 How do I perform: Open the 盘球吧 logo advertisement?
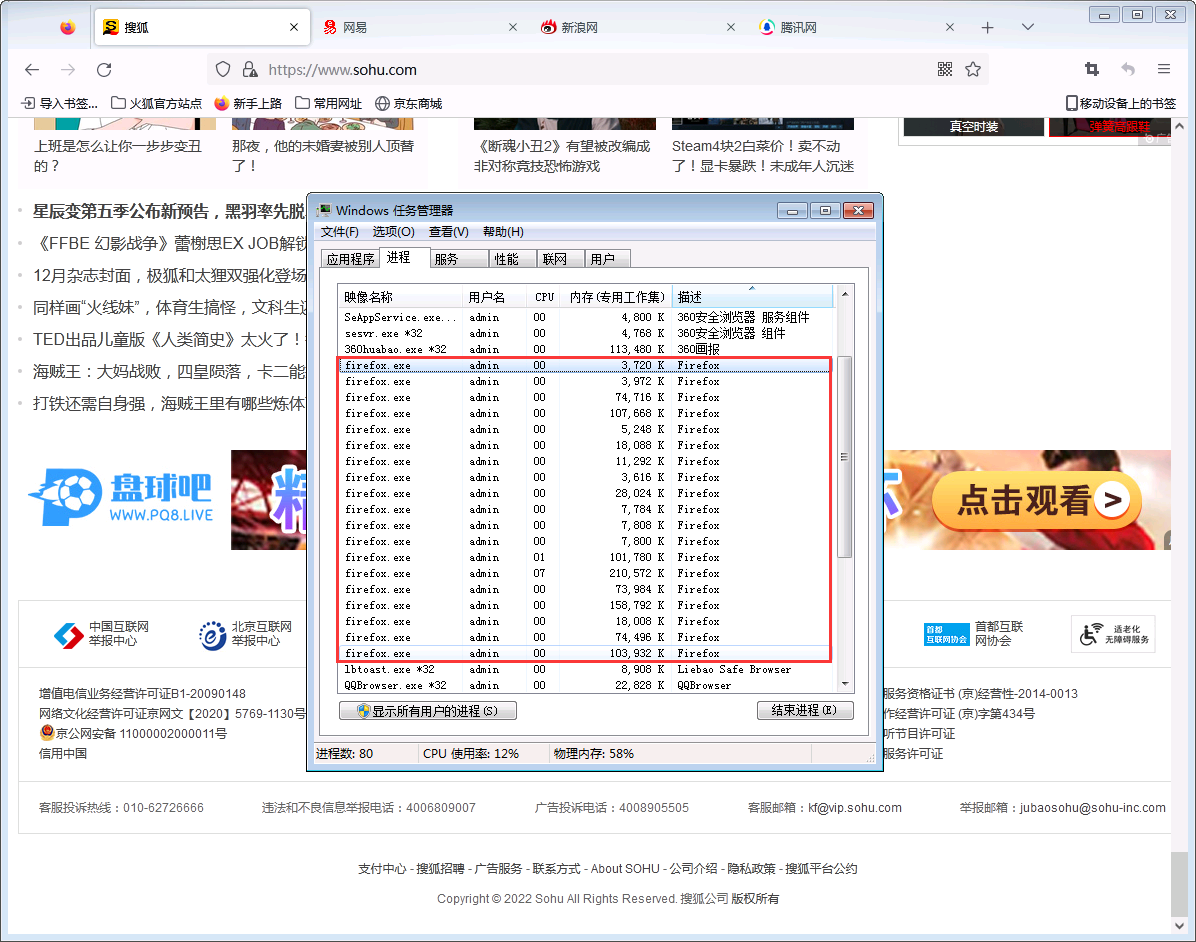(122, 497)
